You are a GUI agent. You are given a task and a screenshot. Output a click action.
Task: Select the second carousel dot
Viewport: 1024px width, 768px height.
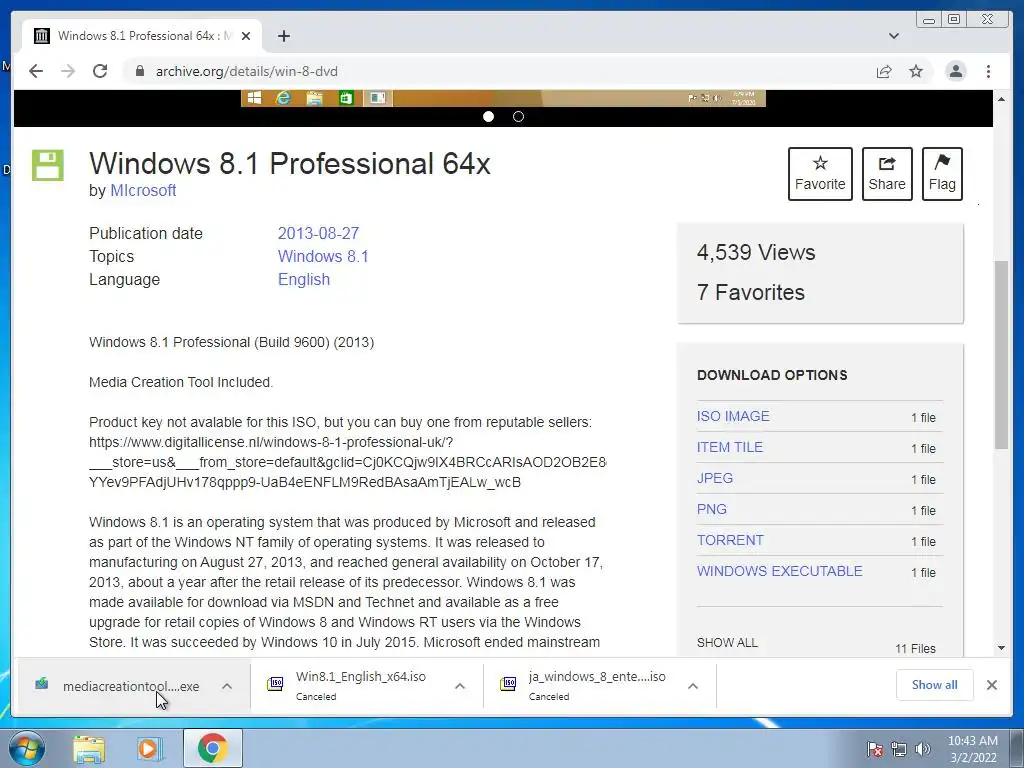519,116
